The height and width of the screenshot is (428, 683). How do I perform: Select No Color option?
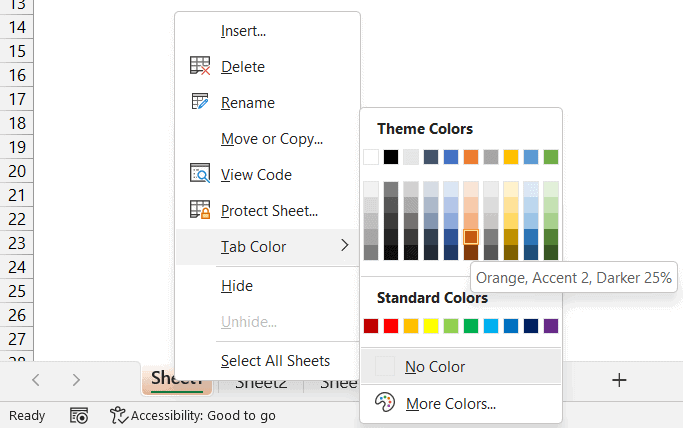[435, 367]
